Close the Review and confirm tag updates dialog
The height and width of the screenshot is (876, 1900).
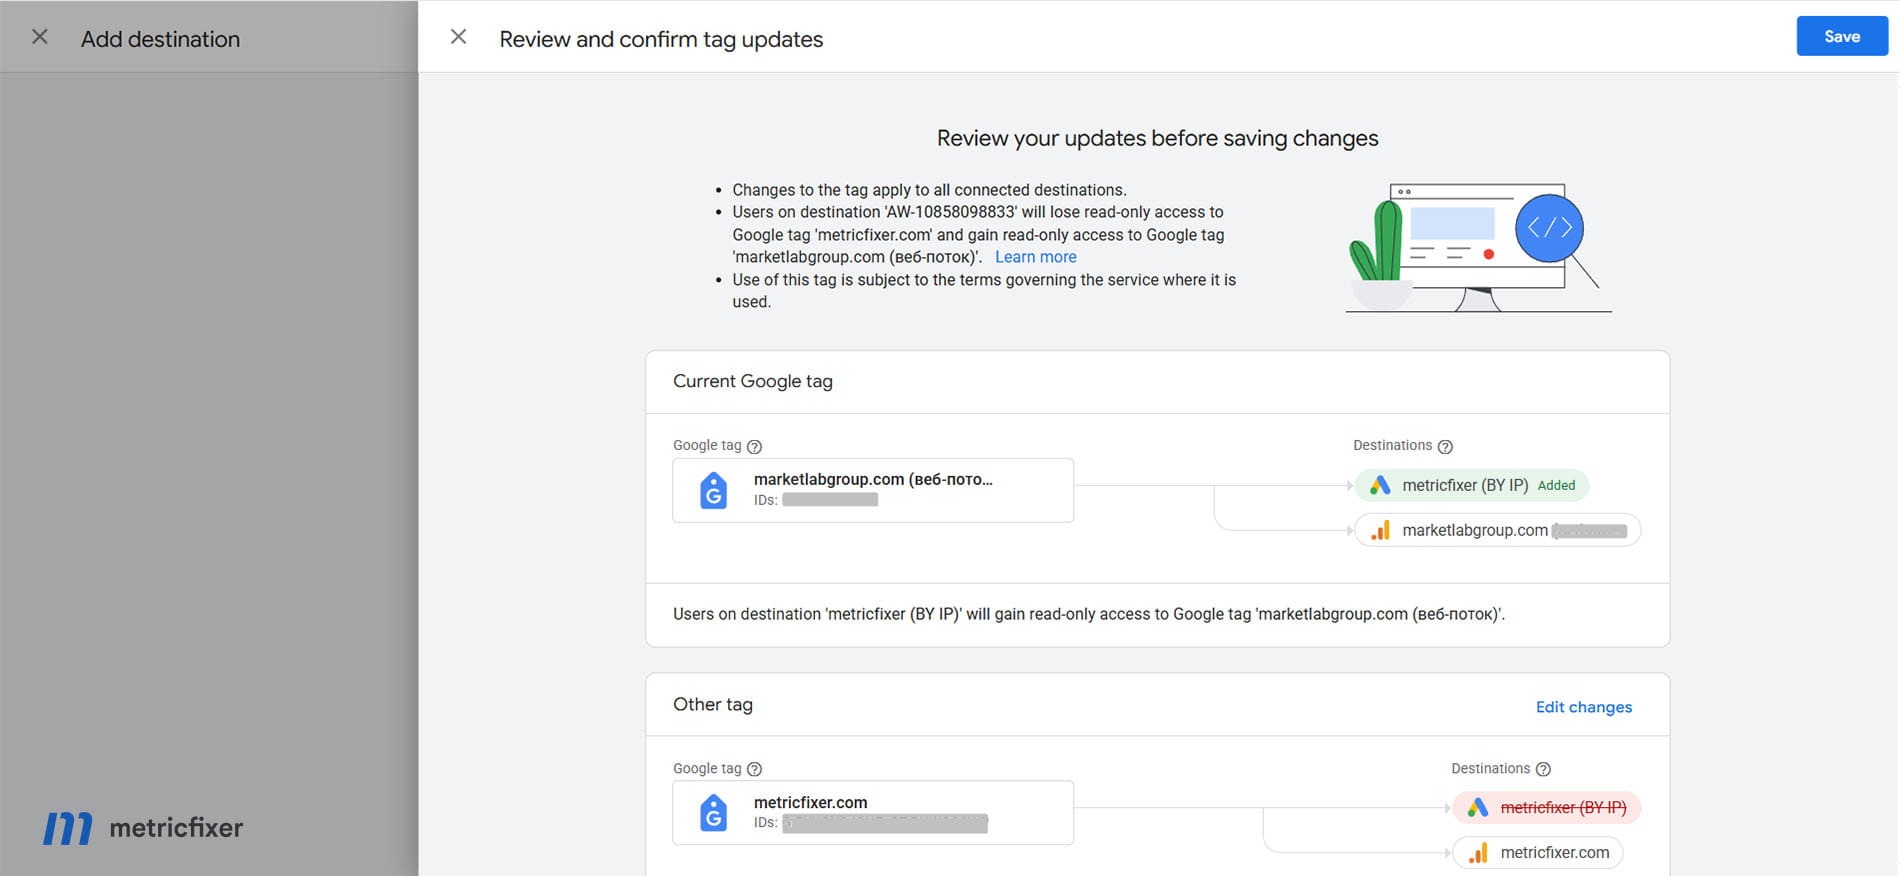[458, 37]
